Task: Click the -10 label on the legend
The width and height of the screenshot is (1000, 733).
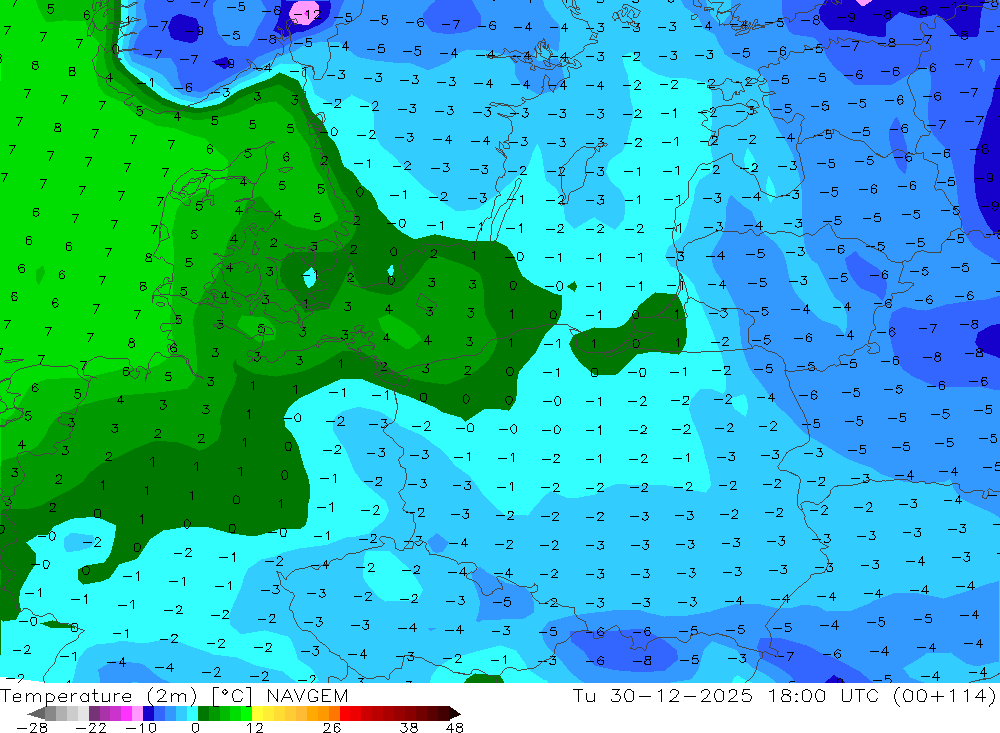Action: tap(141, 728)
